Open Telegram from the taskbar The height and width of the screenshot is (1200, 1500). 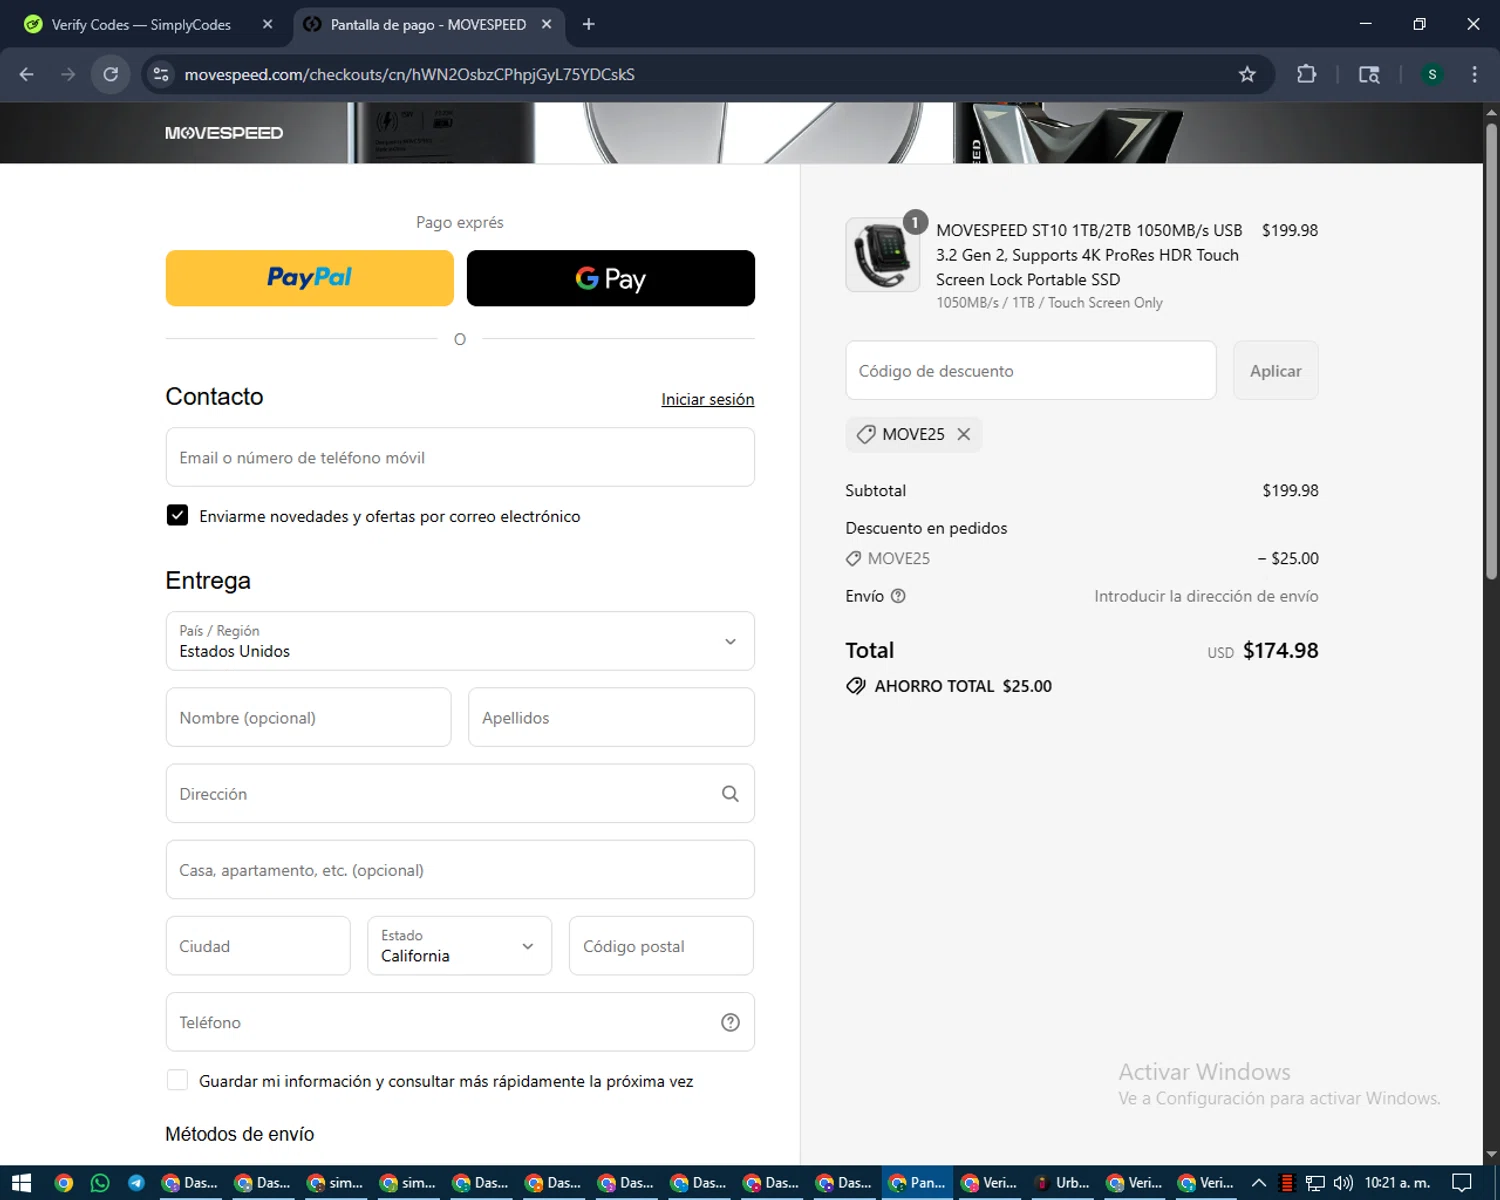pos(136,1183)
